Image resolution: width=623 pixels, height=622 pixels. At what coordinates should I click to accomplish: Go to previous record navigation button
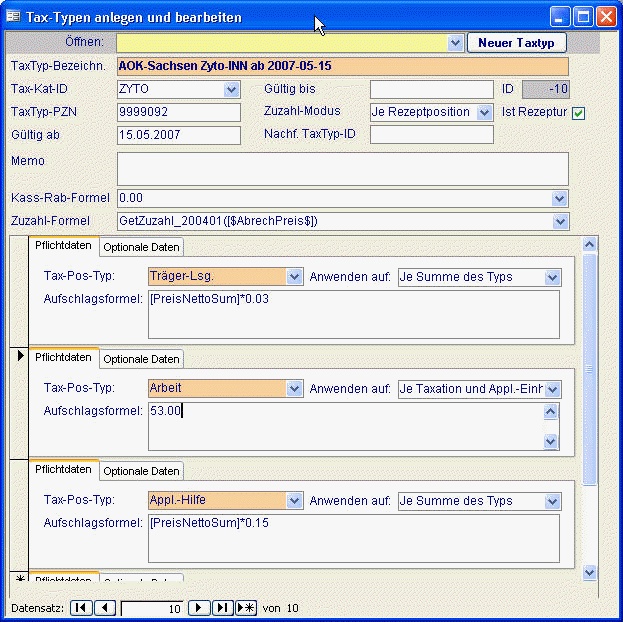(105, 608)
